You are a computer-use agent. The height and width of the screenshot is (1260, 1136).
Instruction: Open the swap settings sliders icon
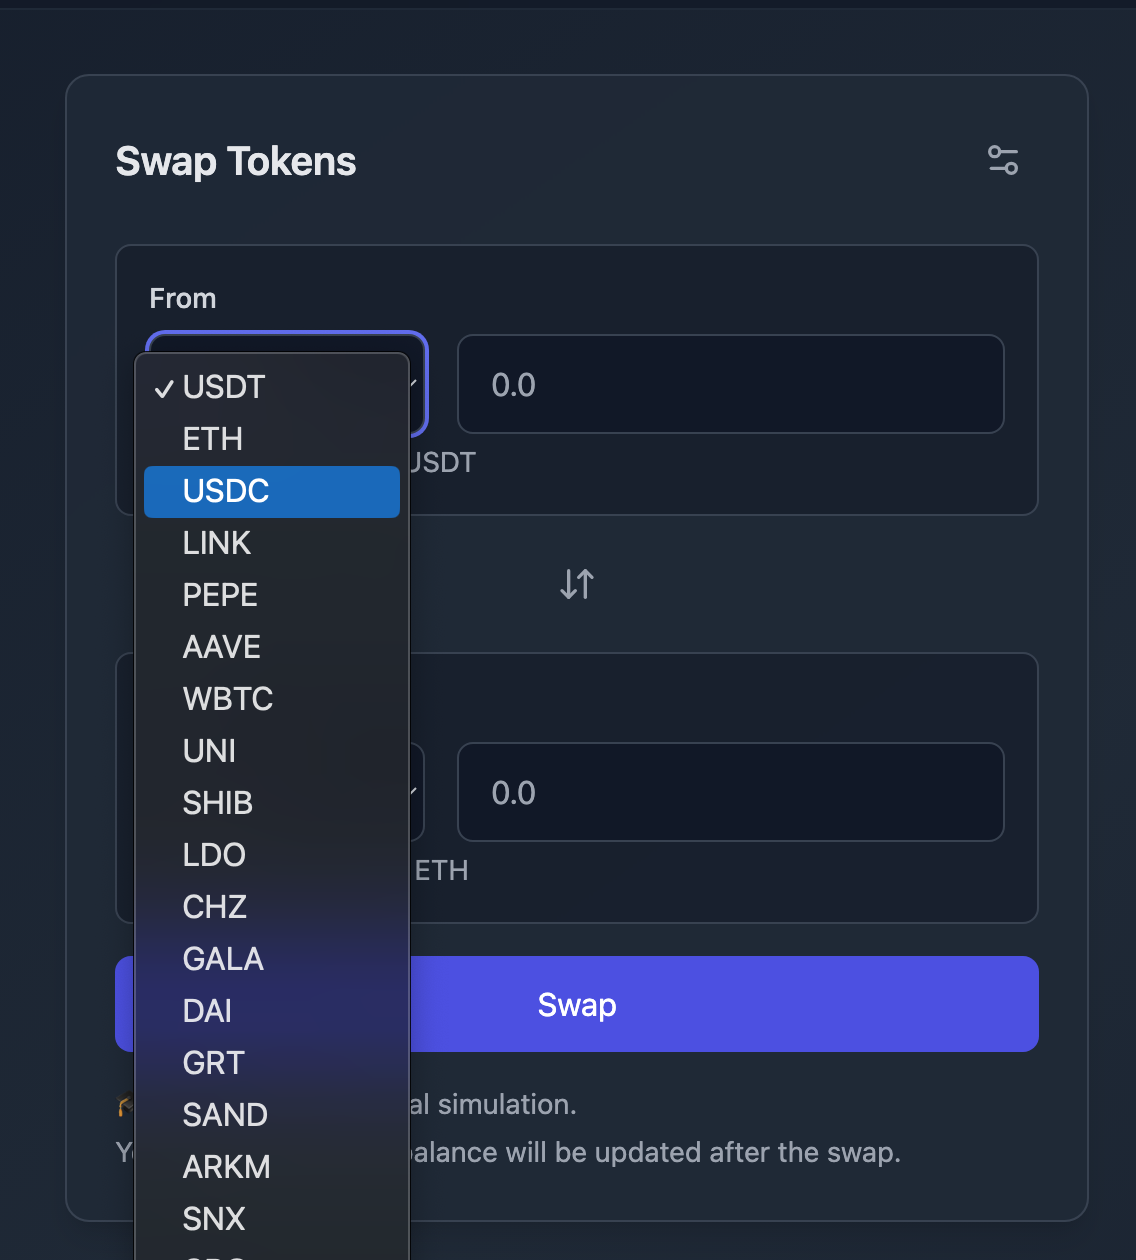coord(1002,160)
